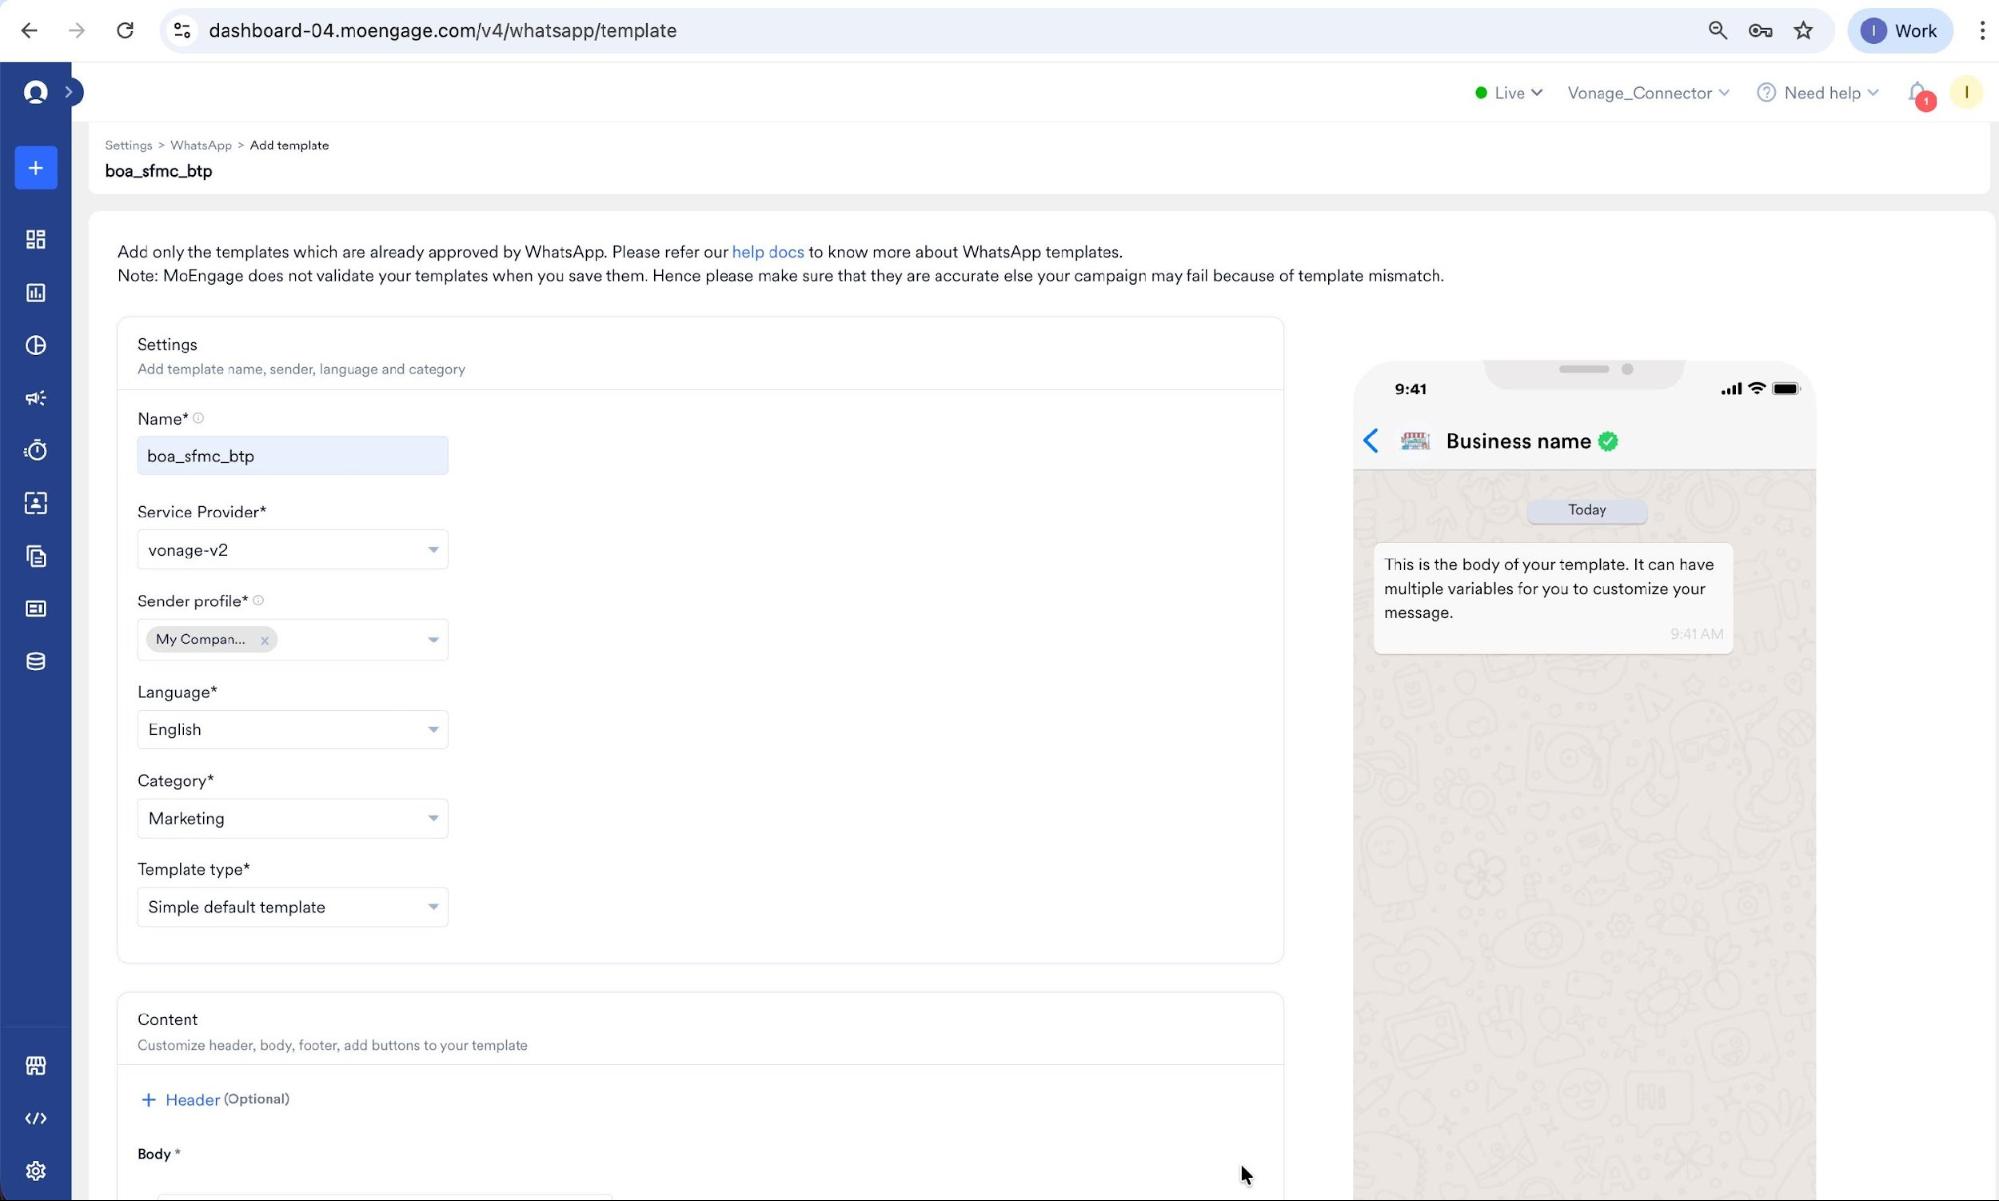This screenshot has height=1201, width=1999.
Task: Expand the sidebar with the arrow toggle
Action: pyautogui.click(x=69, y=92)
